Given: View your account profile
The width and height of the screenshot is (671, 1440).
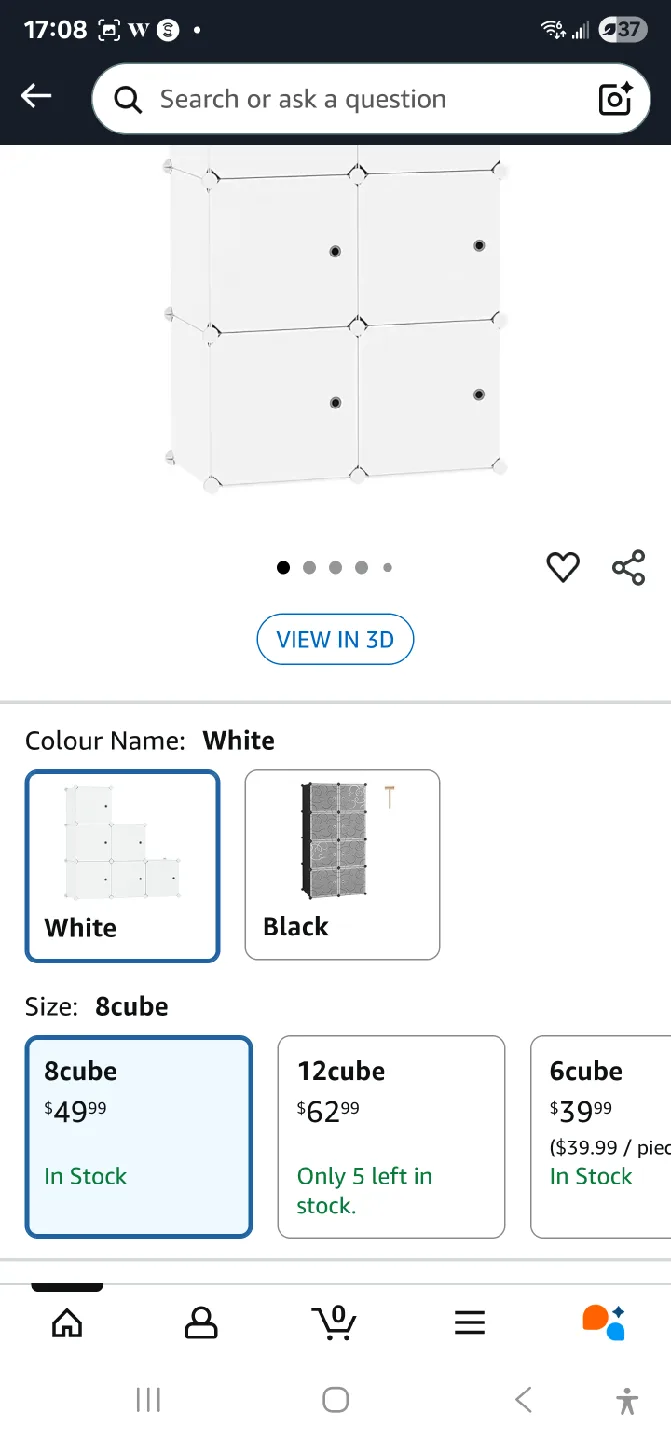Looking at the screenshot, I should pyautogui.click(x=200, y=1322).
